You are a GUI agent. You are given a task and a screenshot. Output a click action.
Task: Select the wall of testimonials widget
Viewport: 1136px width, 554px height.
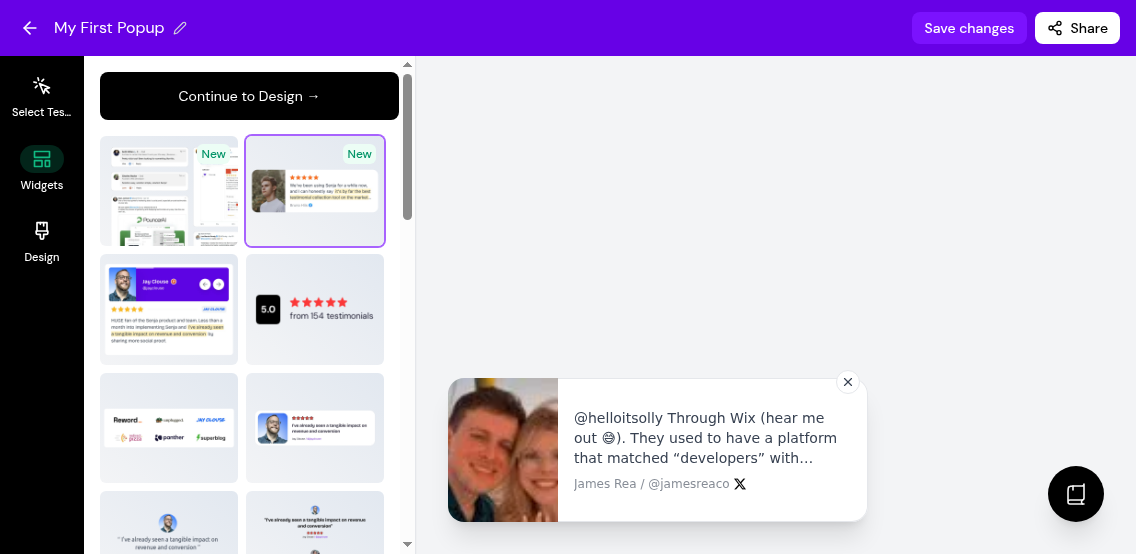169,191
